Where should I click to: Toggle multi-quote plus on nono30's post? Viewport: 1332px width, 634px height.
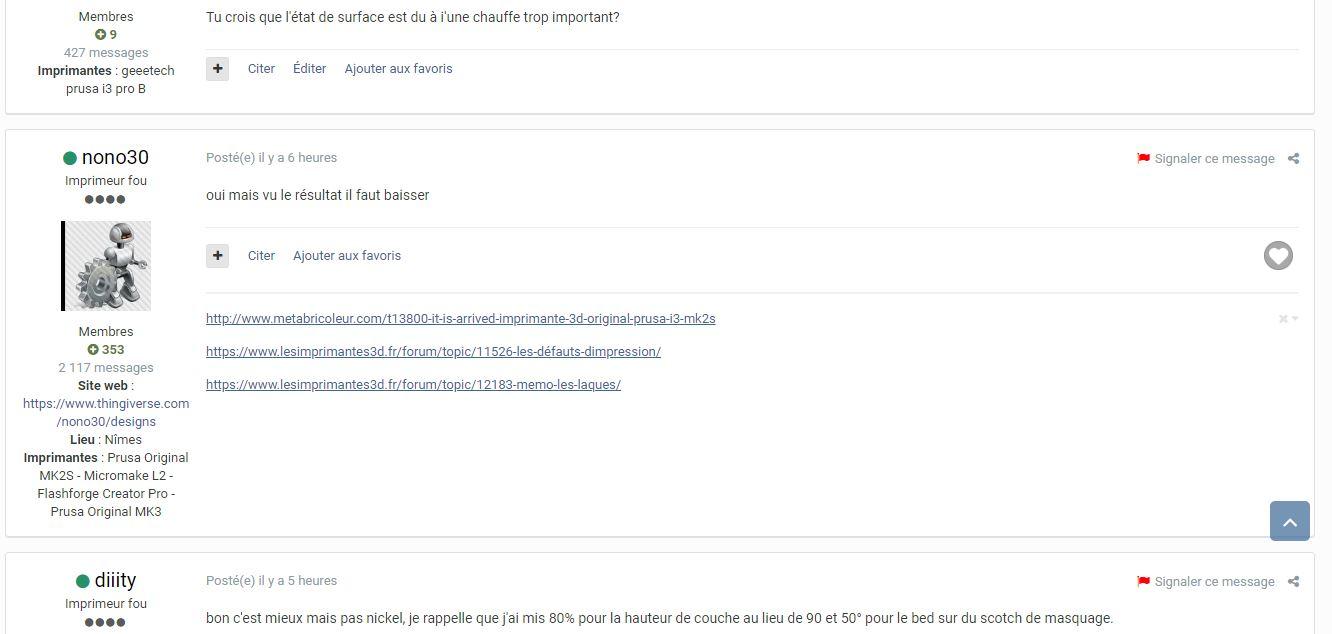218,256
